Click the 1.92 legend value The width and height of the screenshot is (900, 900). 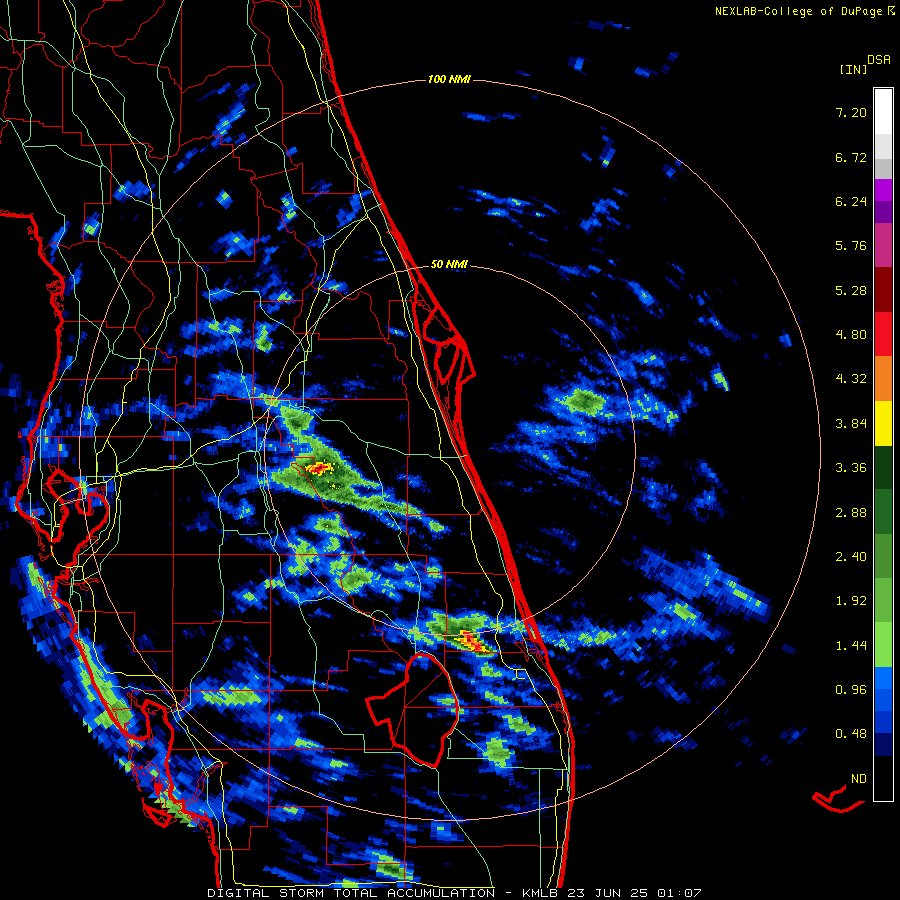point(851,601)
